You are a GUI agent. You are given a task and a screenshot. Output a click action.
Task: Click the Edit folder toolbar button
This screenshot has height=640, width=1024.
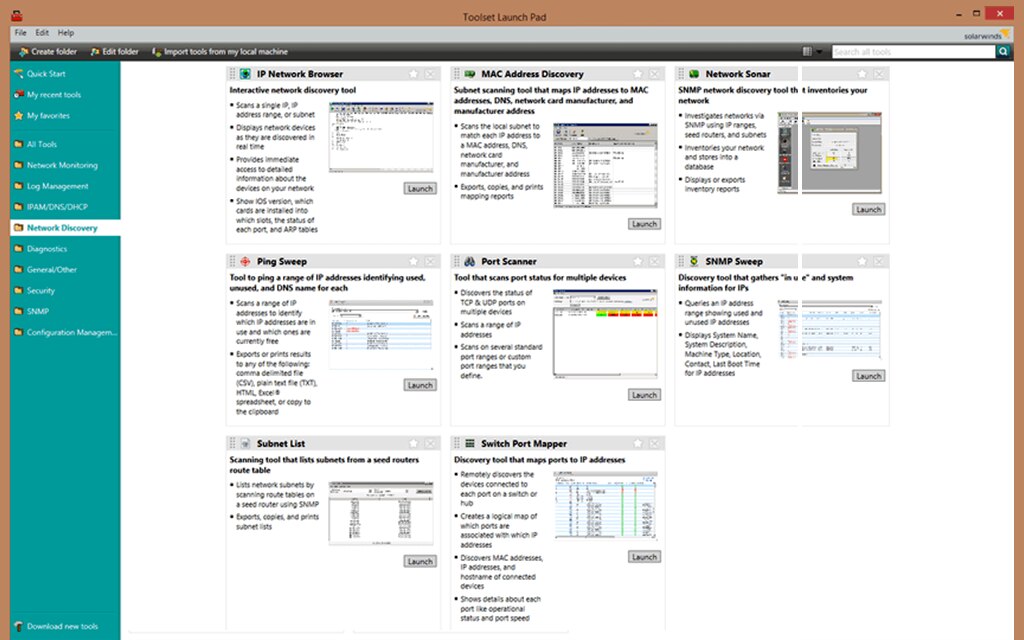click(x=112, y=51)
